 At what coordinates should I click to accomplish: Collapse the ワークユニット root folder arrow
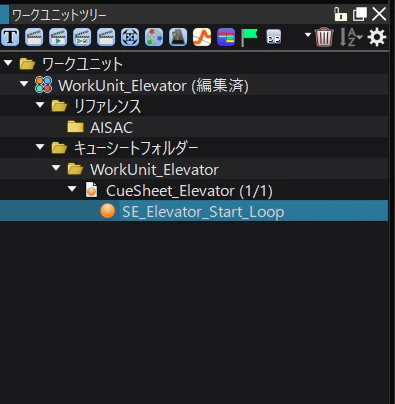point(8,63)
